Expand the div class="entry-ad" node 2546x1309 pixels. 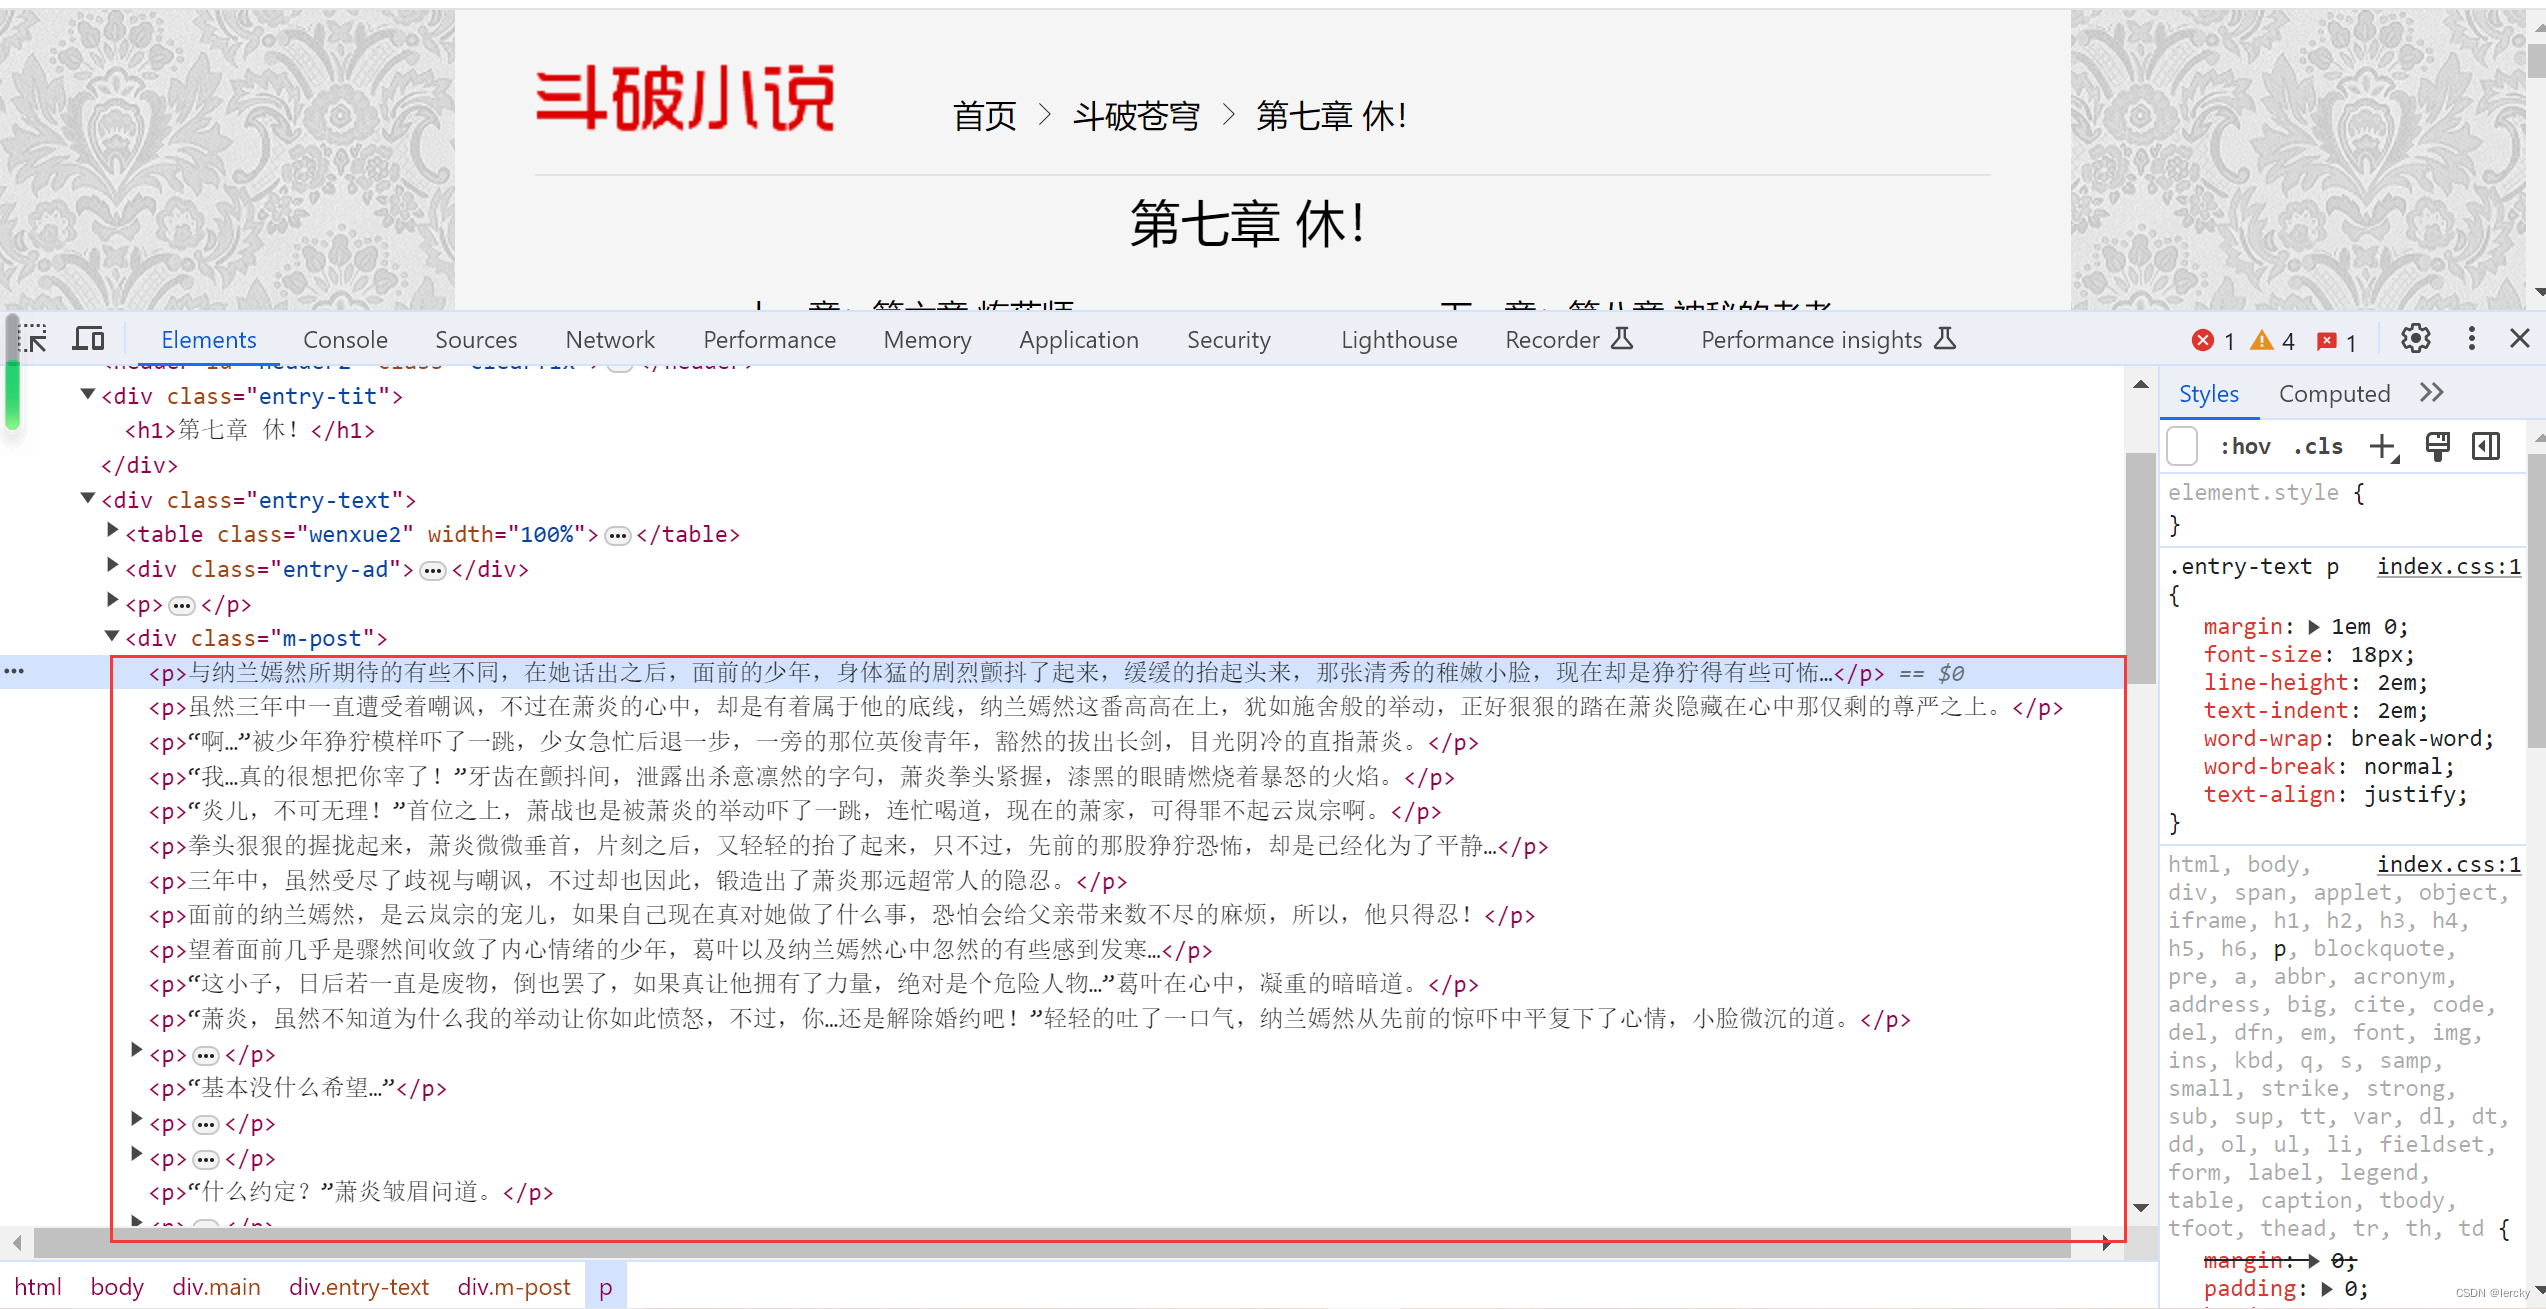pyautogui.click(x=112, y=566)
